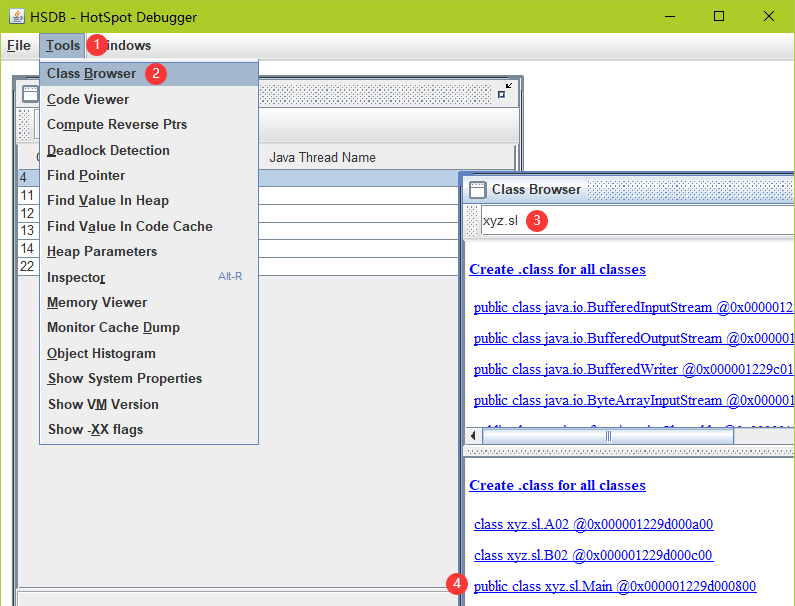Choose Show System Properties
The width and height of the screenshot is (795, 606).
(x=149, y=379)
